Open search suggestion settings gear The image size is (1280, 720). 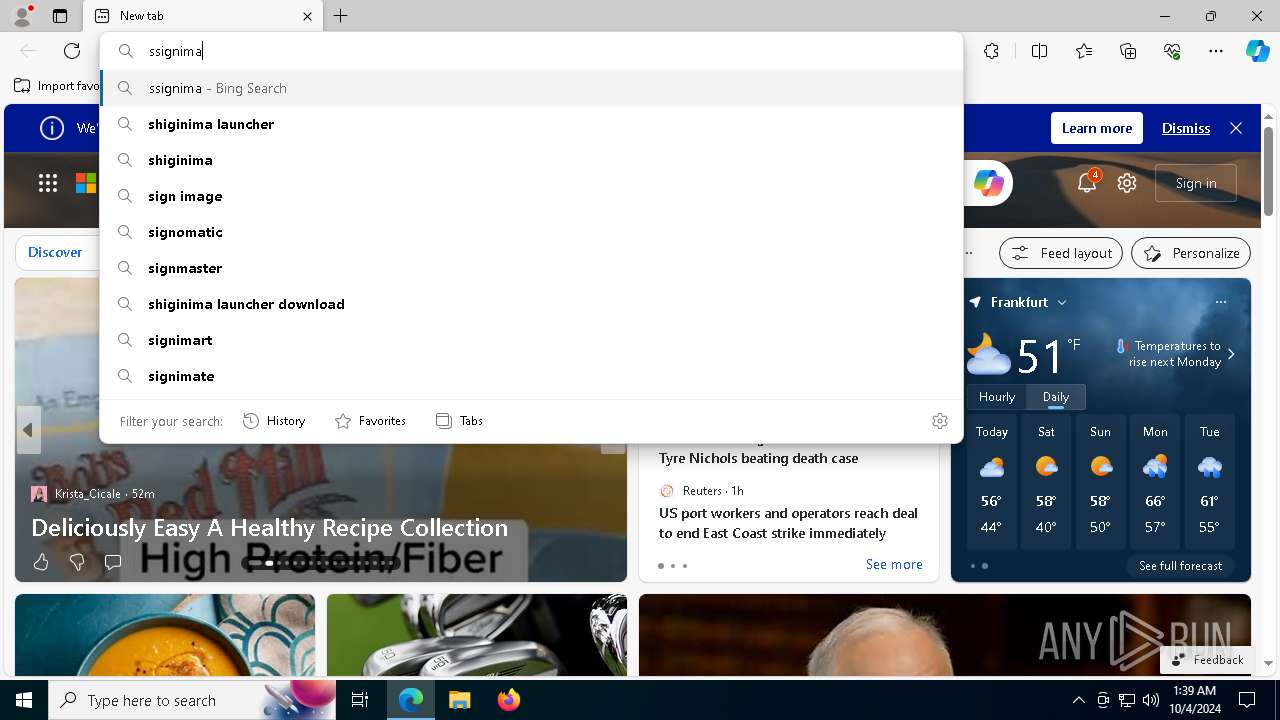(x=939, y=421)
